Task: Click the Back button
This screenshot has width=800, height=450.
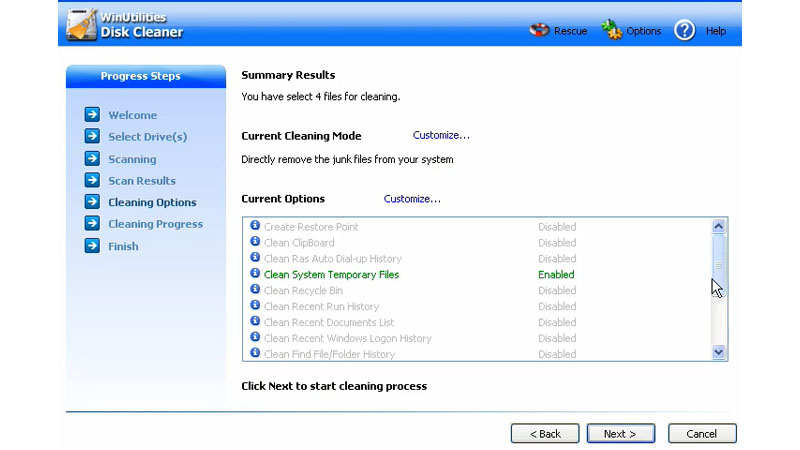Action: (x=545, y=434)
